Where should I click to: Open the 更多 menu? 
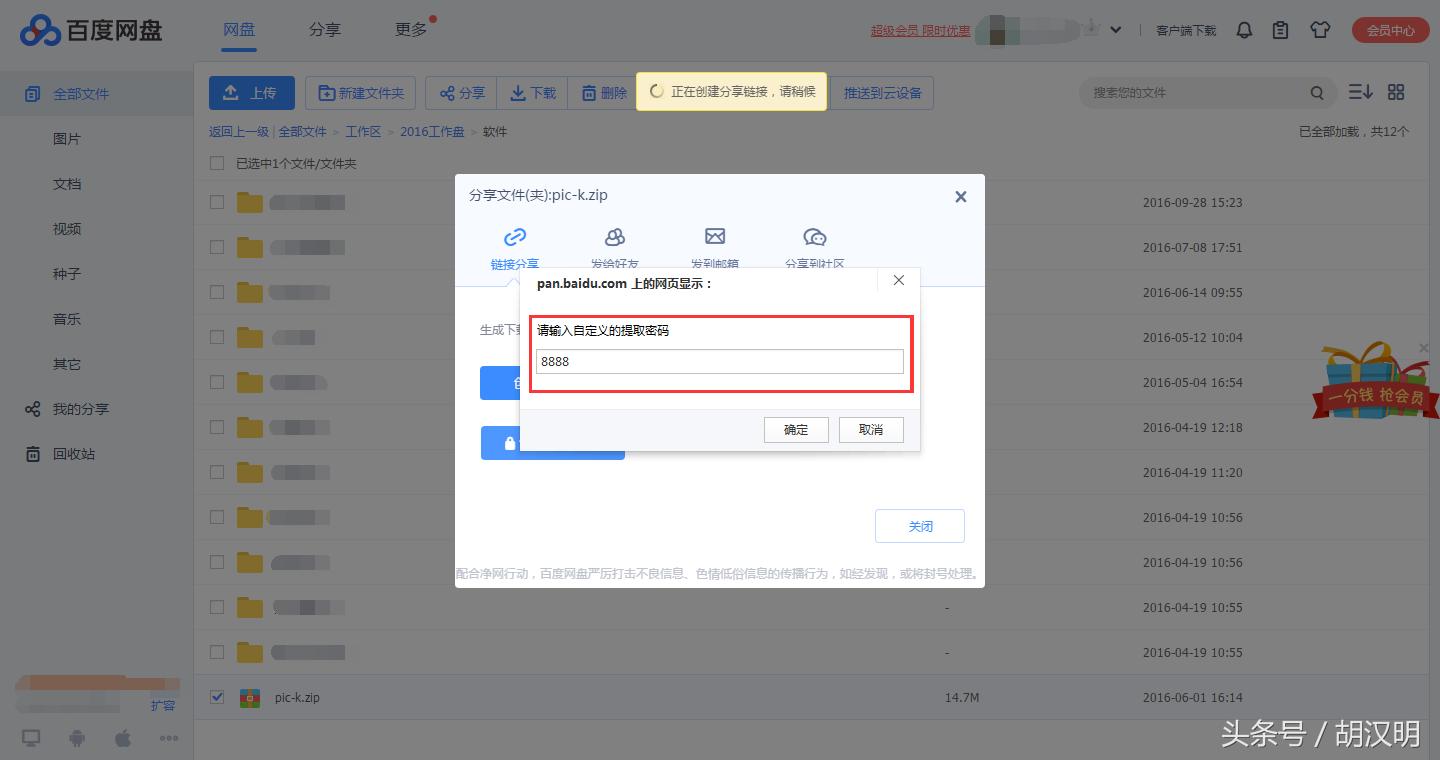[410, 29]
